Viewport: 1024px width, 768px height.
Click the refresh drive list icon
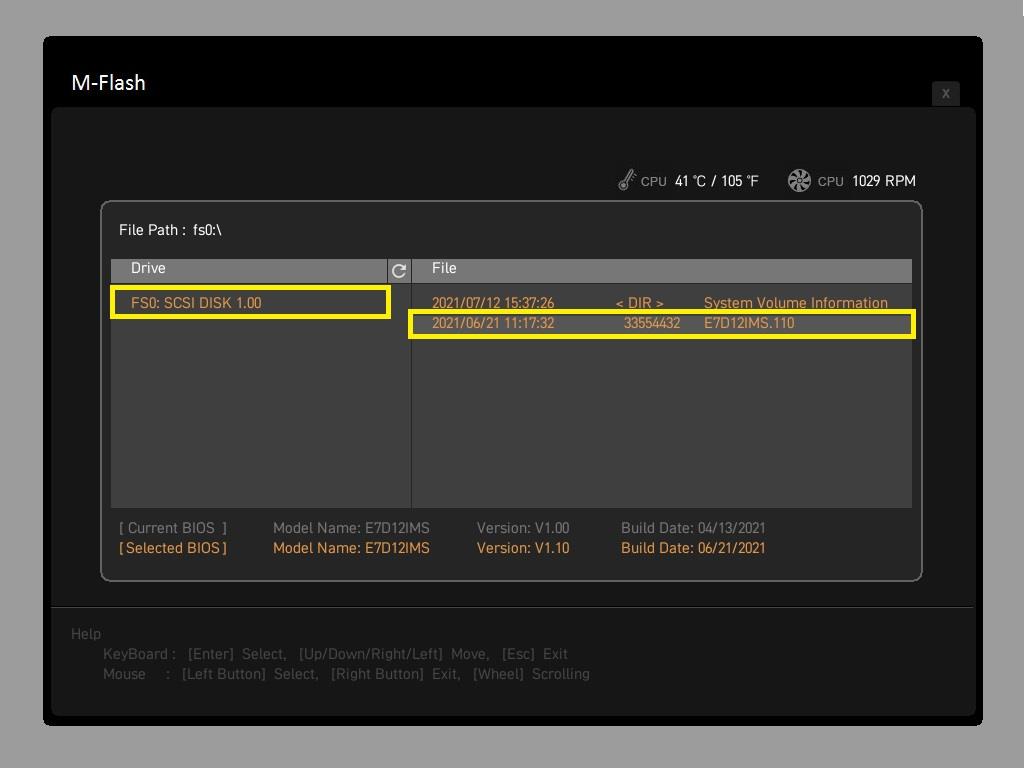pos(399,270)
